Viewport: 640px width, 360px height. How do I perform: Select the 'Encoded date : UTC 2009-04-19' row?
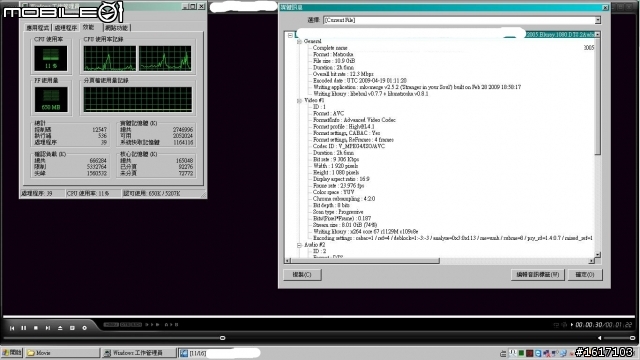pos(360,80)
